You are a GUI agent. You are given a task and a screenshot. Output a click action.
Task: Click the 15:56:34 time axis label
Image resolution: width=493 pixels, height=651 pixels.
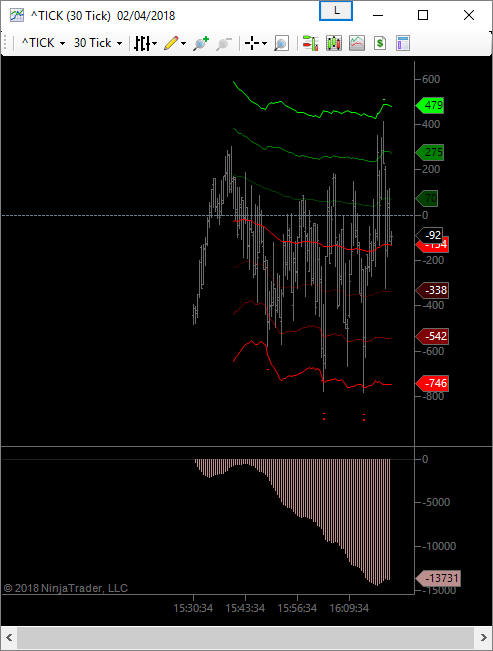(x=297, y=608)
